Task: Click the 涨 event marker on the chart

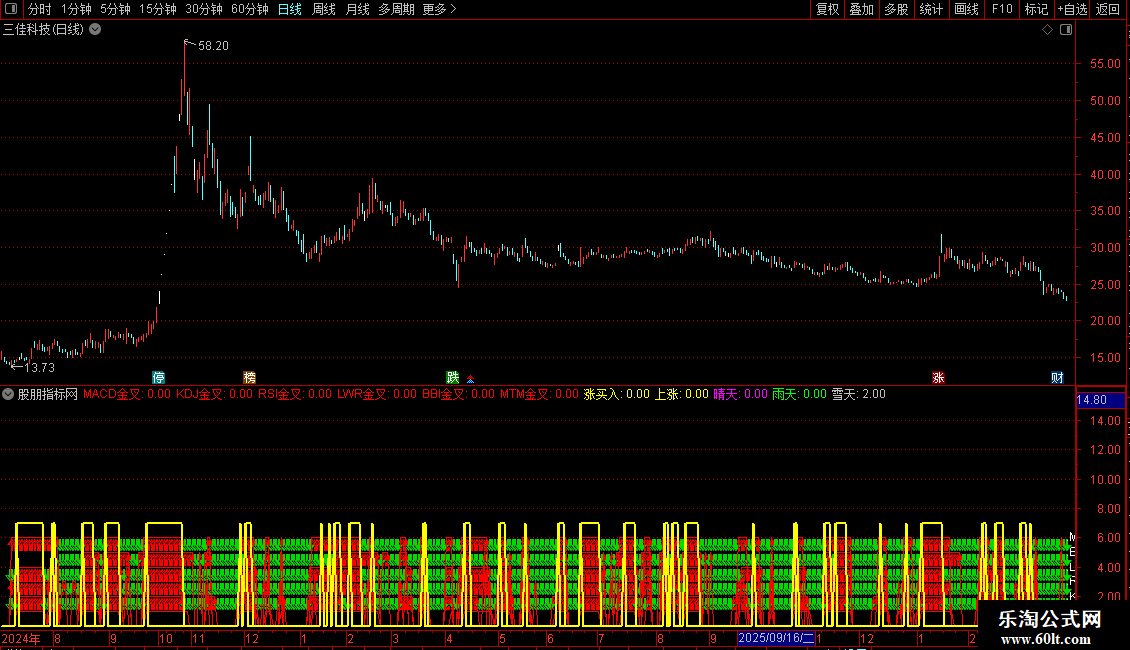Action: tap(938, 378)
